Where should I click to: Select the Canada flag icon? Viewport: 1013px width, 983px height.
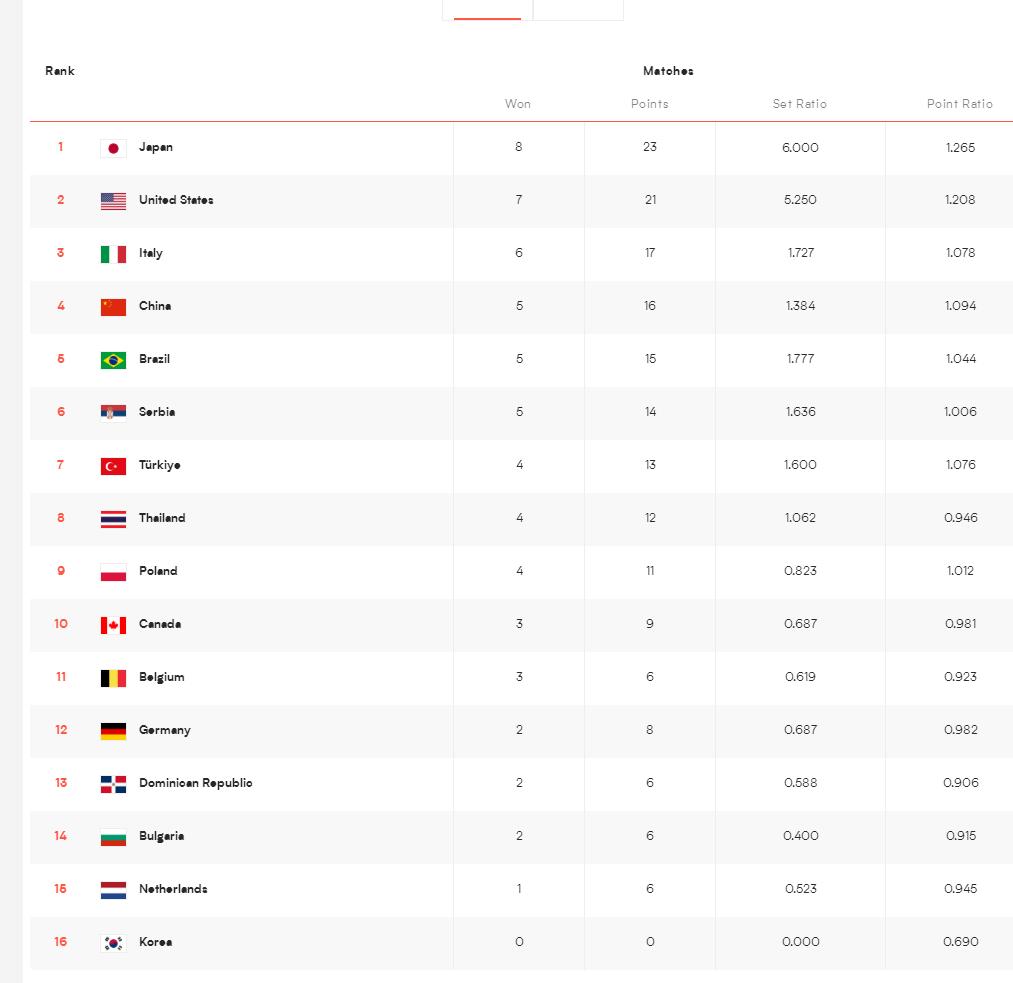[x=113, y=625]
